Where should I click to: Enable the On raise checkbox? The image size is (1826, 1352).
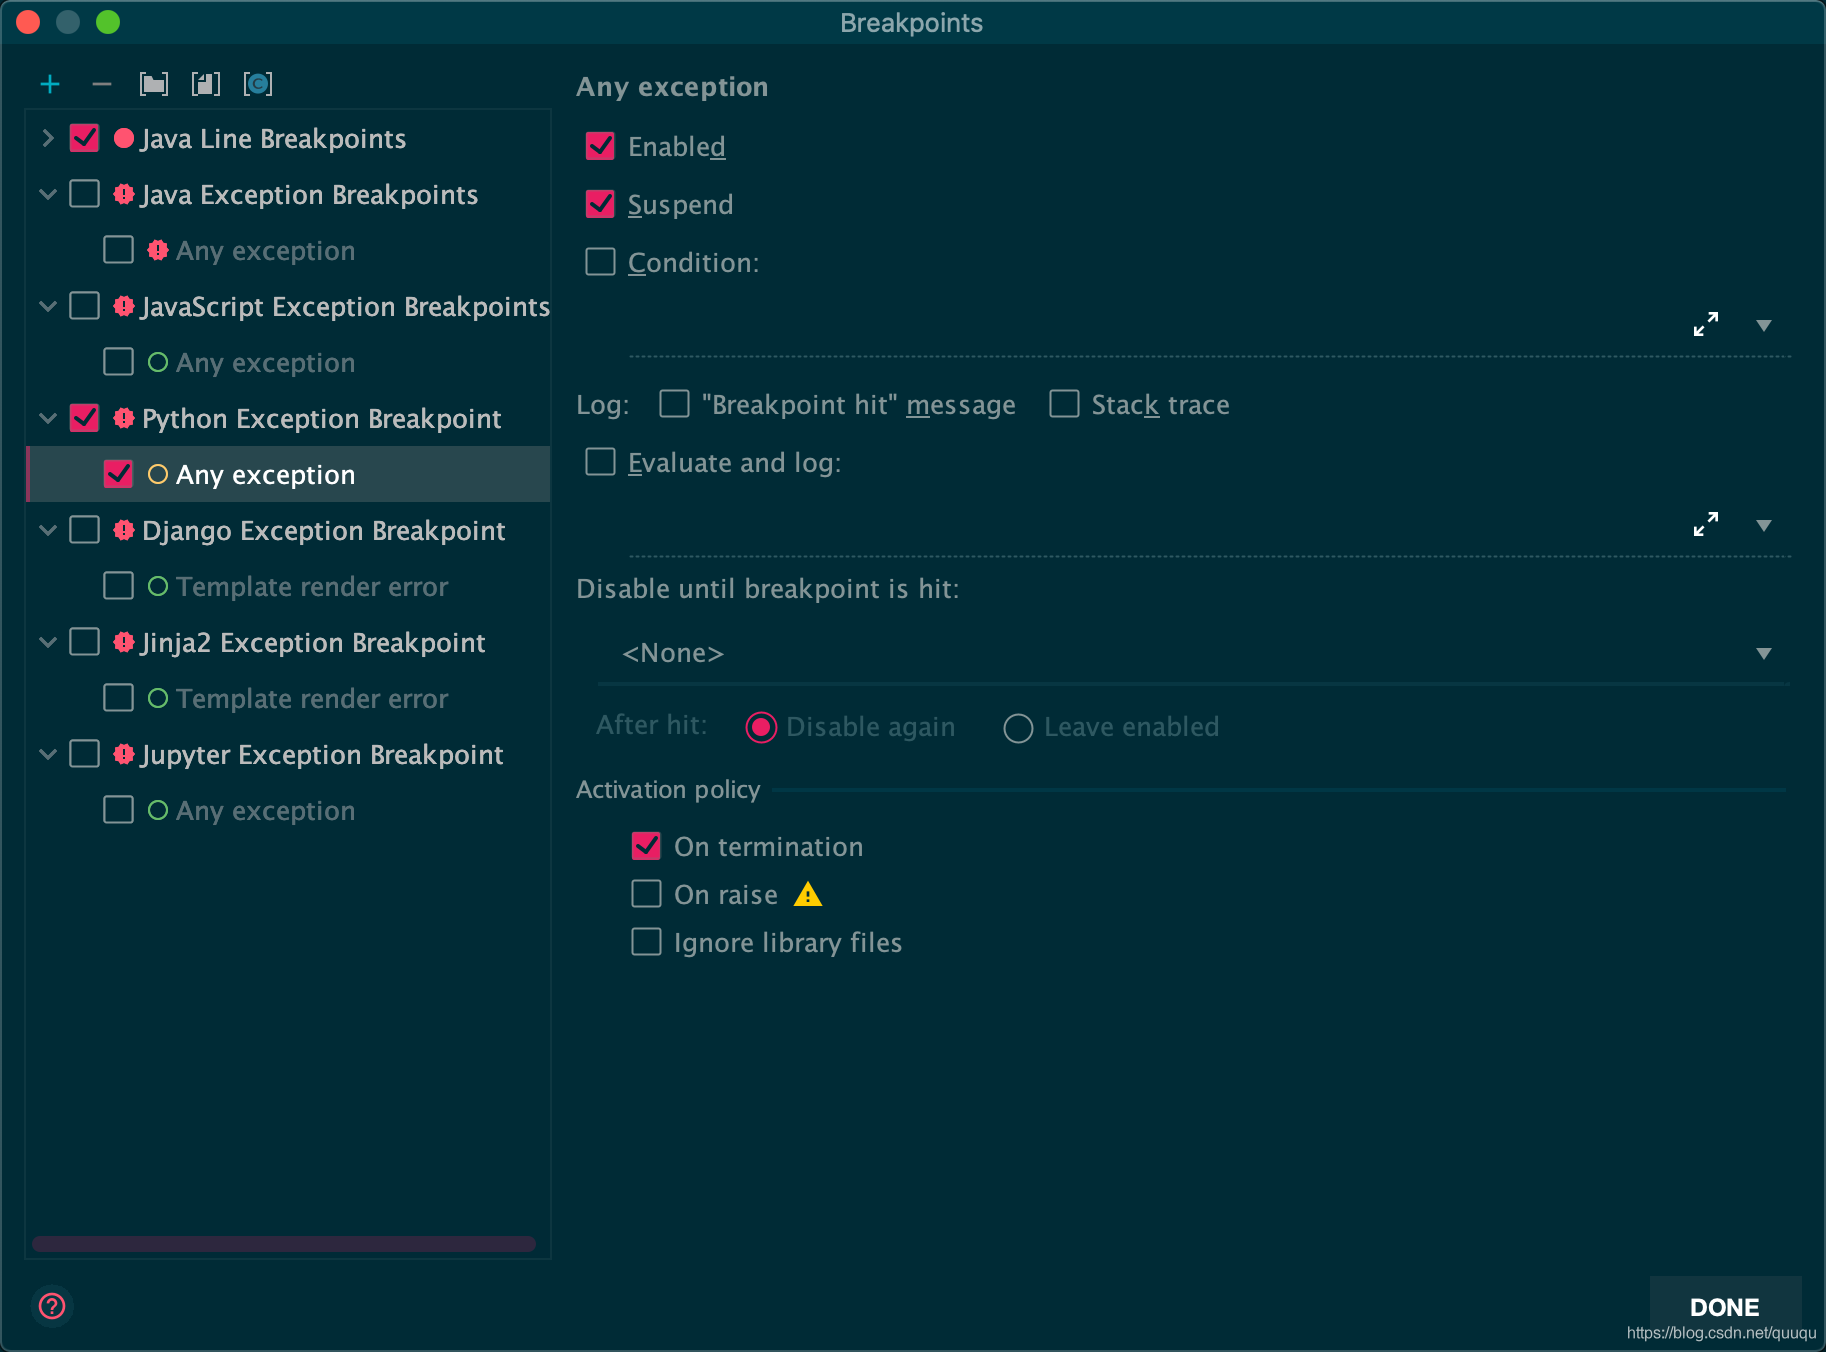pyautogui.click(x=647, y=894)
